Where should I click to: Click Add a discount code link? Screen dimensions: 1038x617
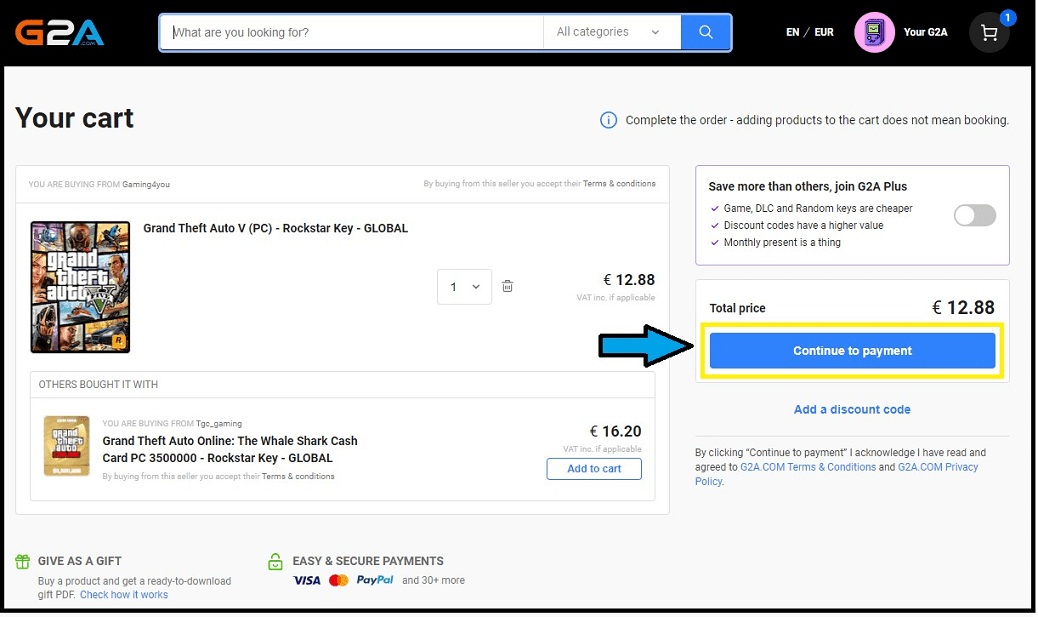[x=852, y=409]
